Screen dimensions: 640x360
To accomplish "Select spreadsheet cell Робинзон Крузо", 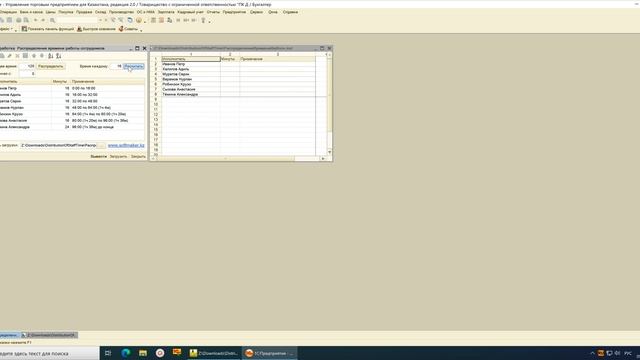I will coord(191,84).
